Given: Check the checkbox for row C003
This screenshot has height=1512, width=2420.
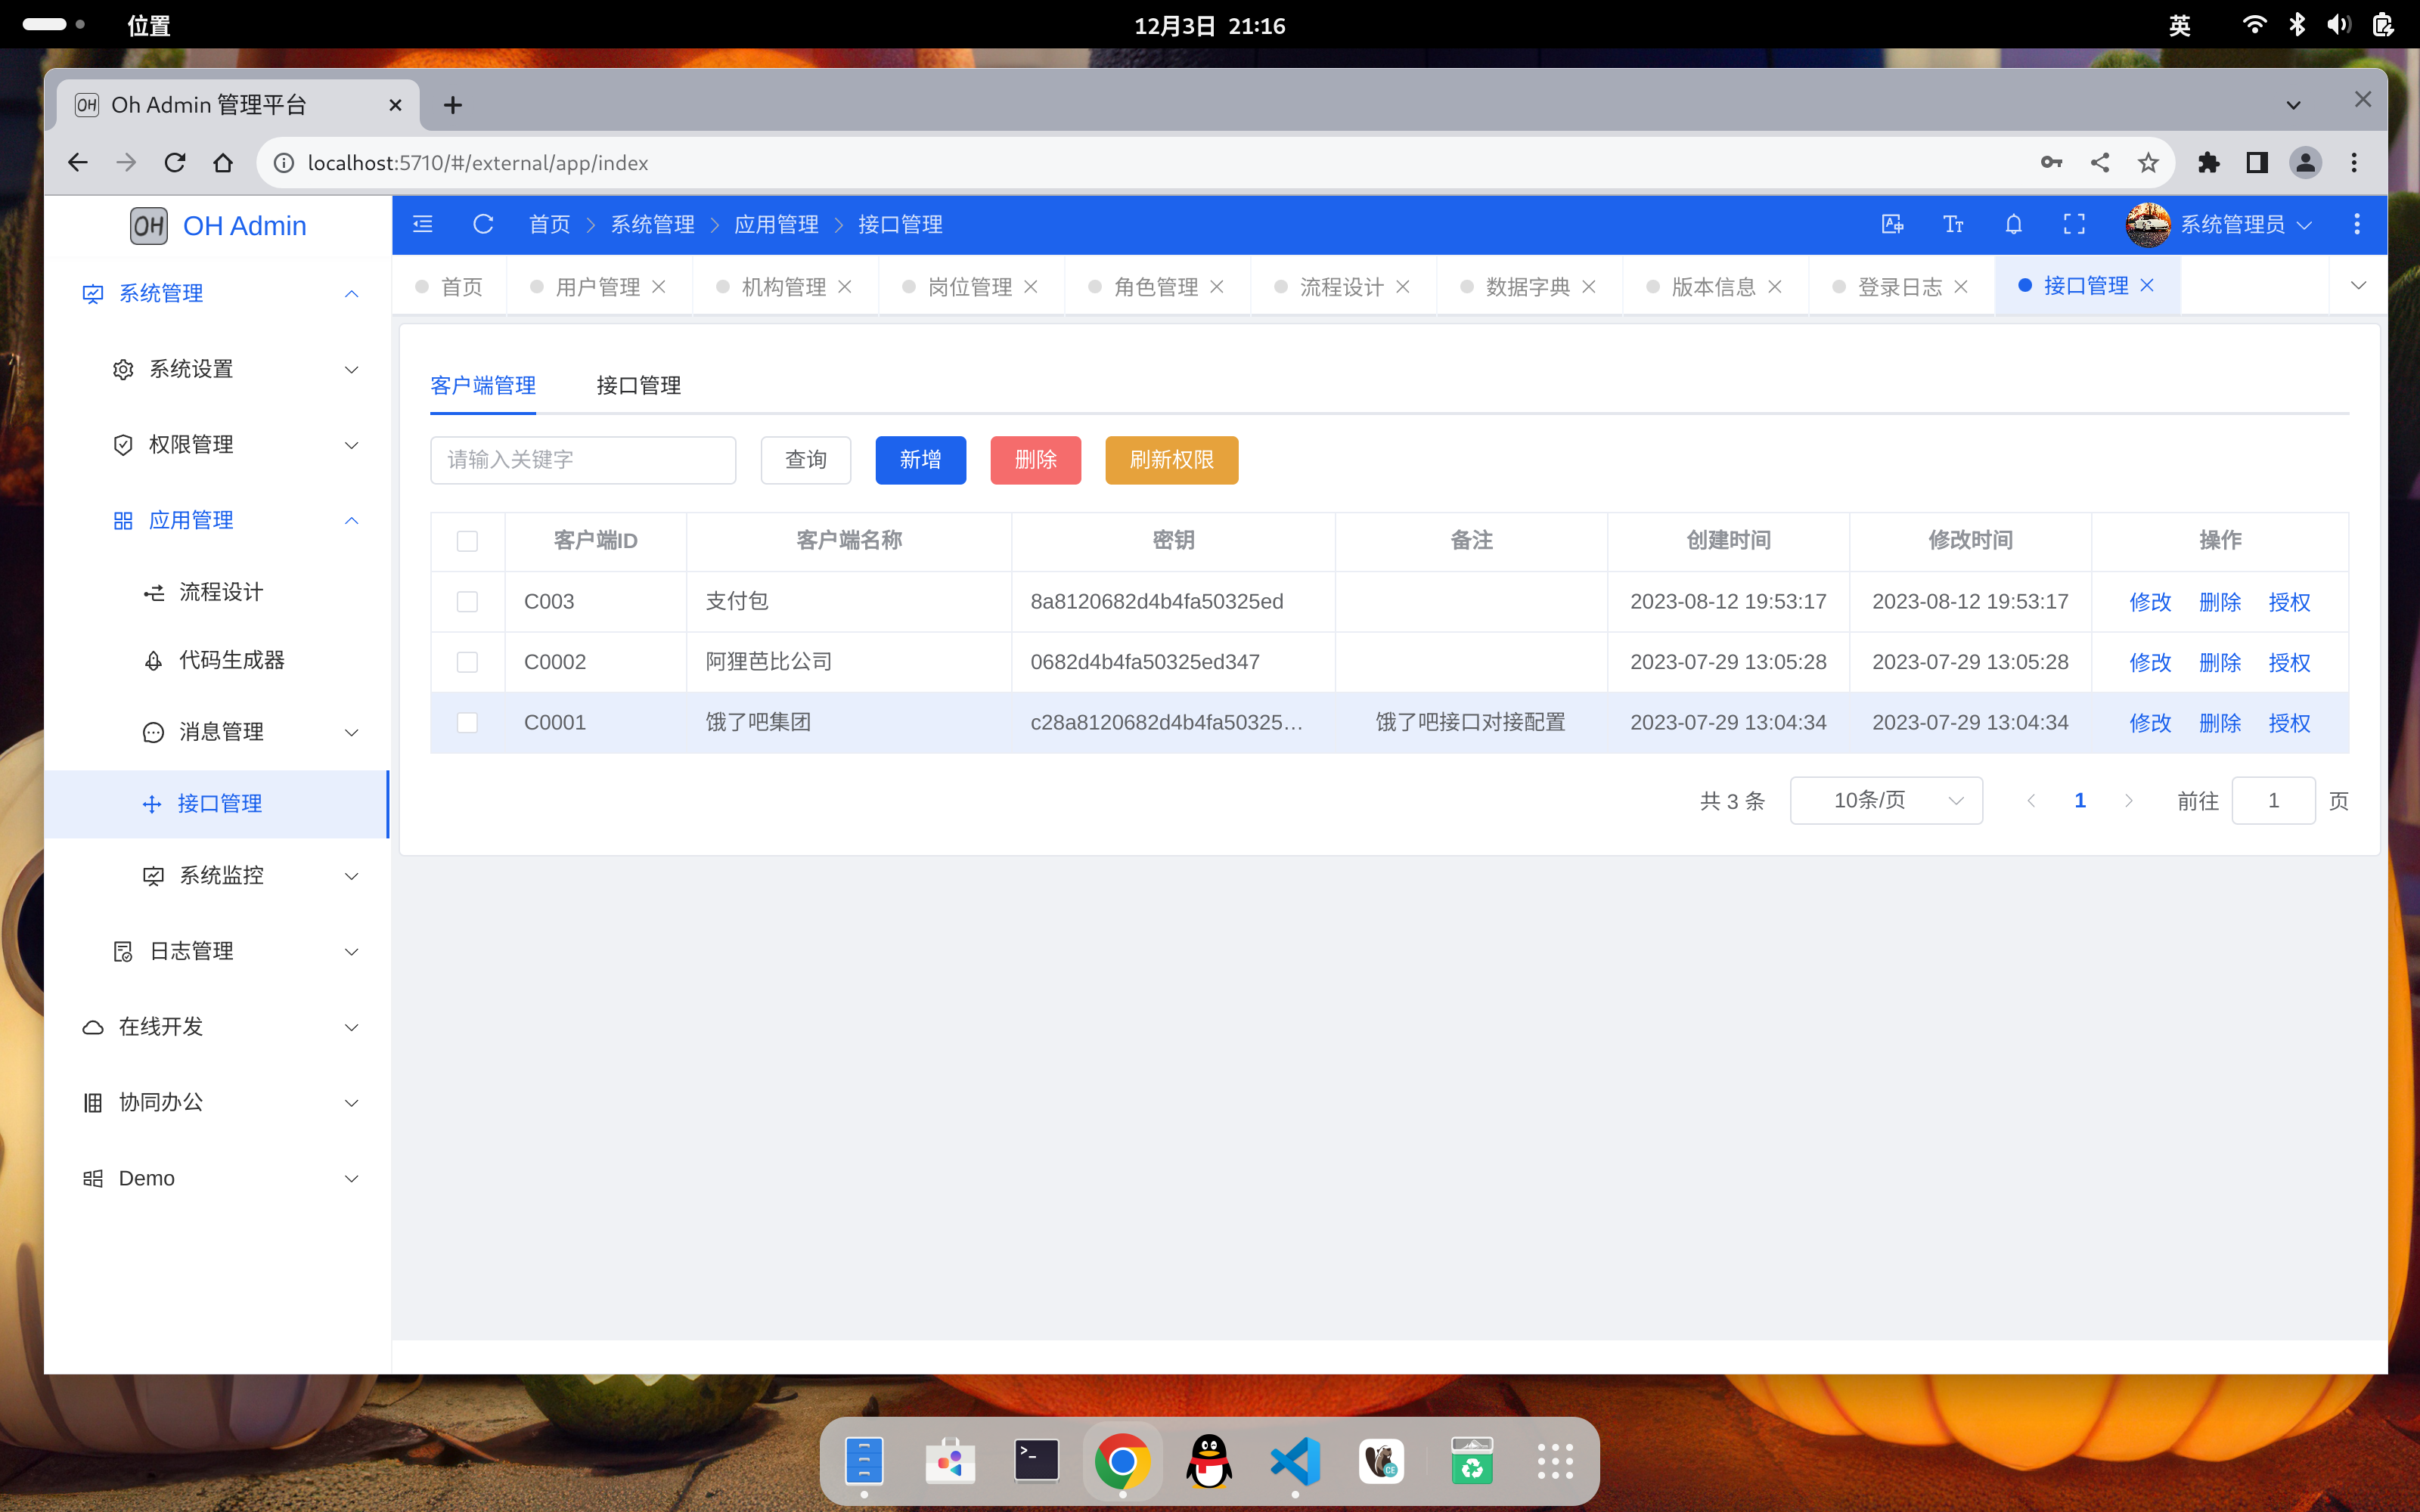Looking at the screenshot, I should (467, 601).
